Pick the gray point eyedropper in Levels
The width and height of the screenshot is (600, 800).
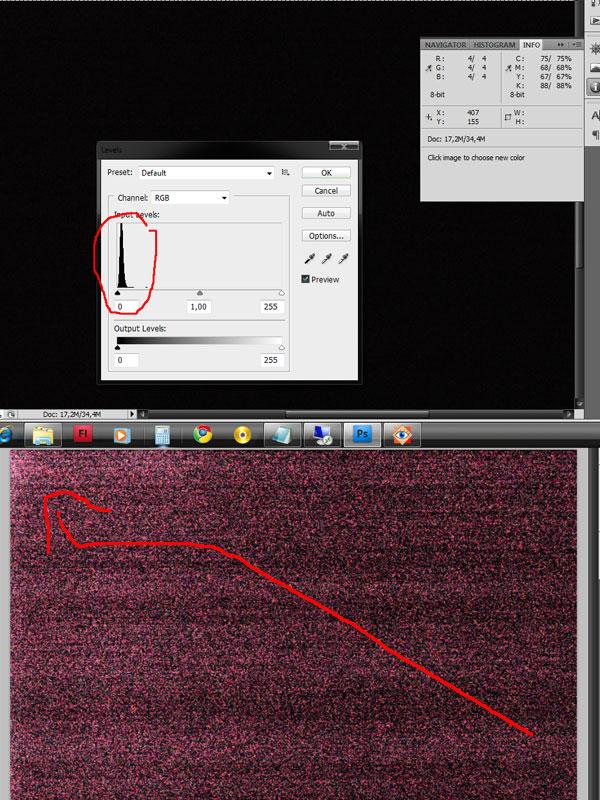(x=327, y=259)
